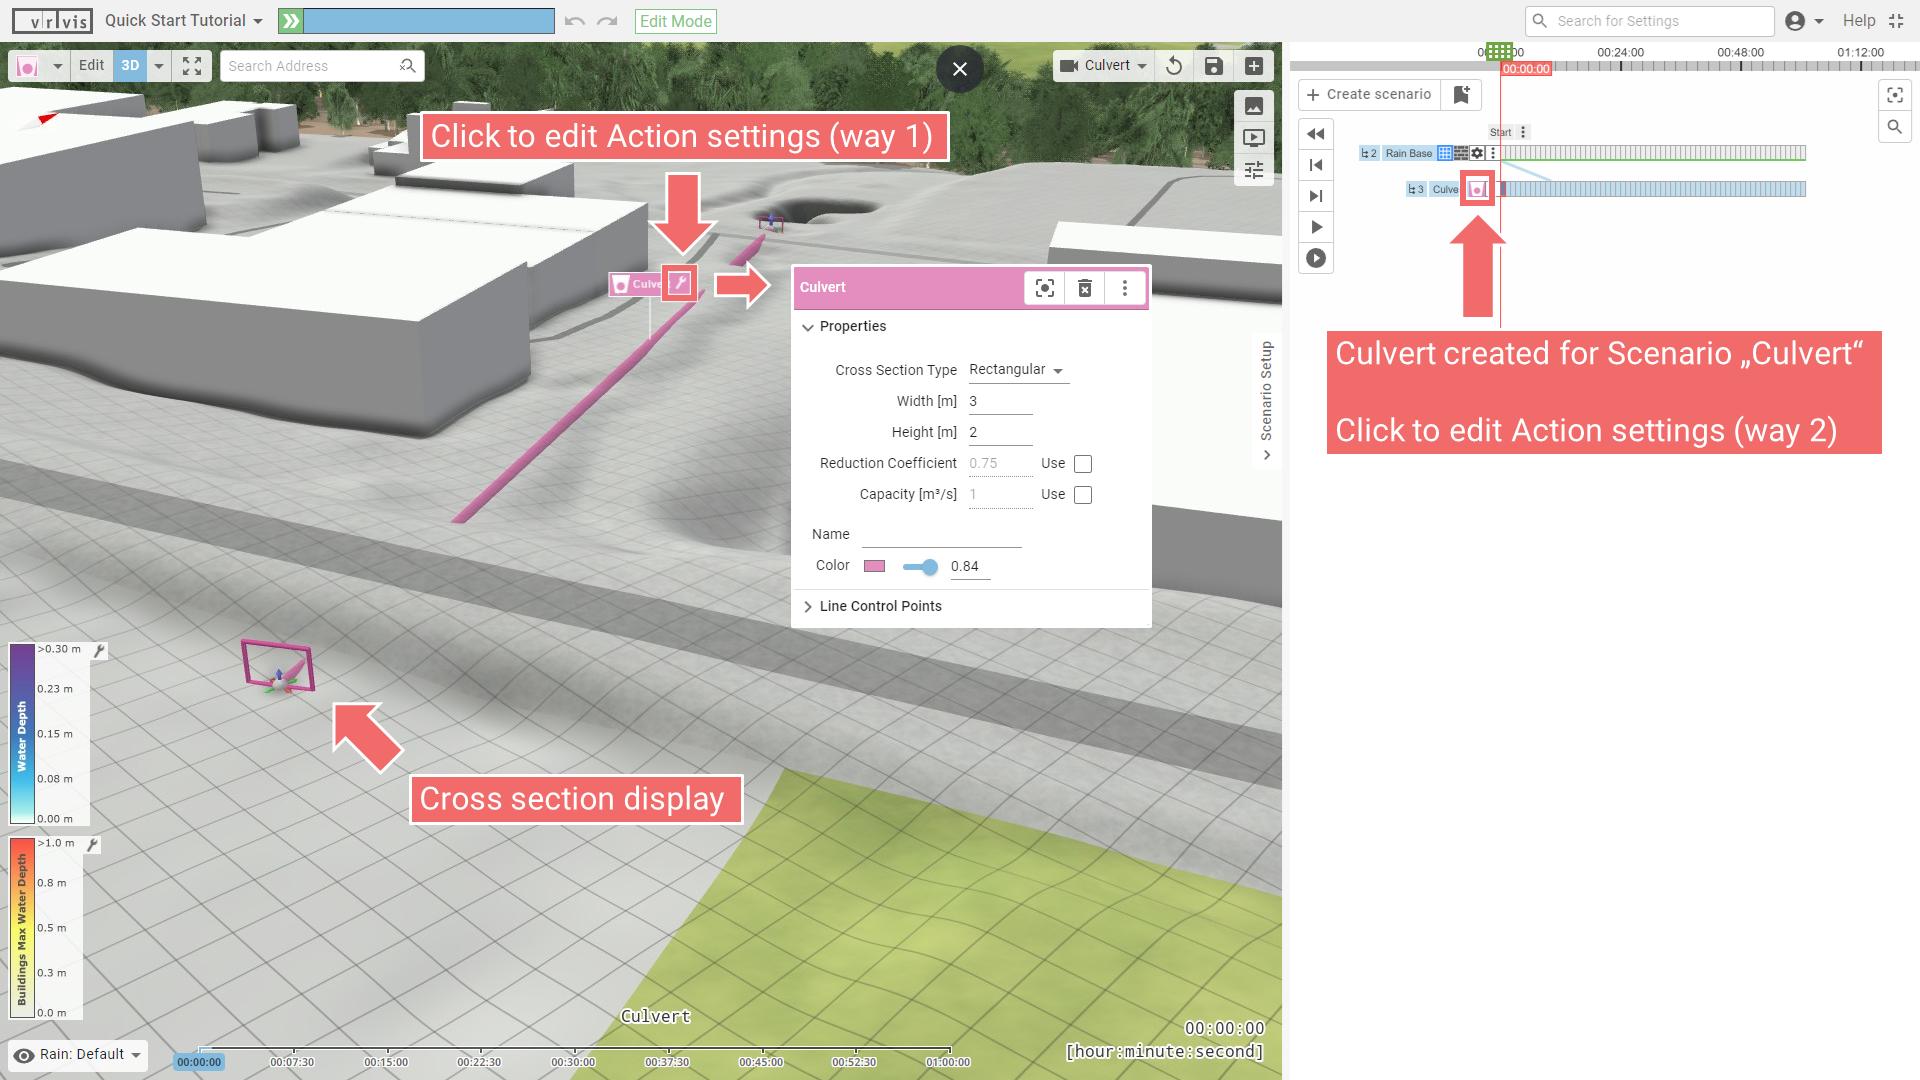
Task: Click the pink Culvert action icon on timeline
Action: tap(1478, 188)
